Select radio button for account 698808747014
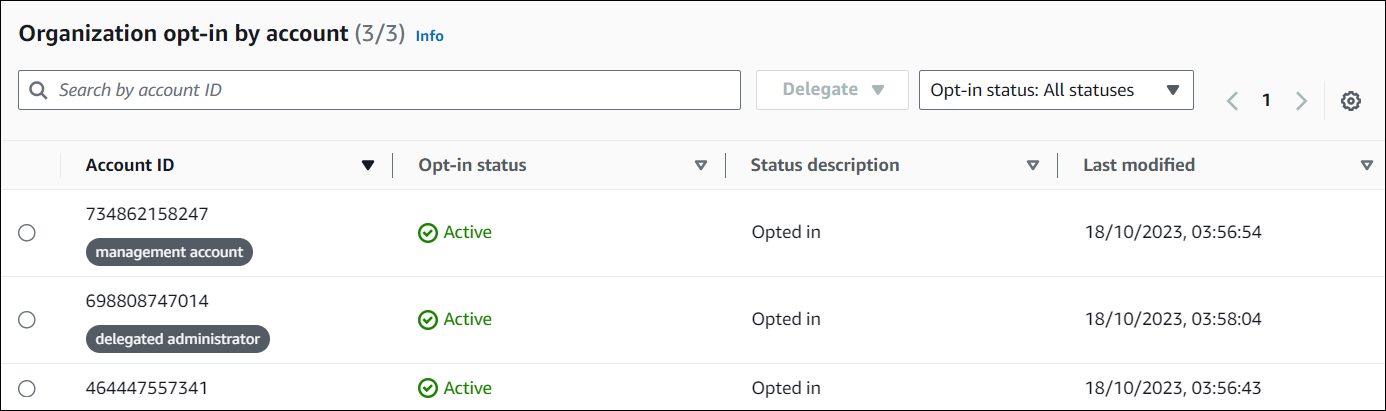 click(x=27, y=320)
